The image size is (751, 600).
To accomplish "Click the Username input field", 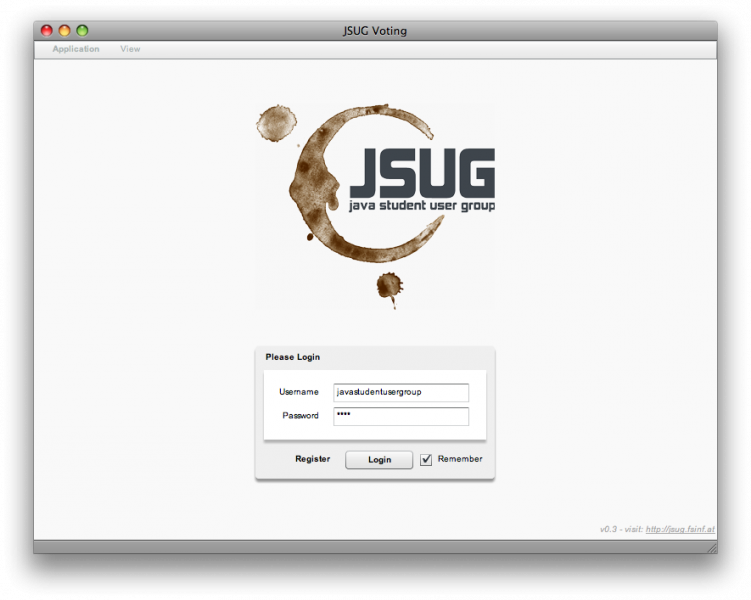I will [401, 392].
